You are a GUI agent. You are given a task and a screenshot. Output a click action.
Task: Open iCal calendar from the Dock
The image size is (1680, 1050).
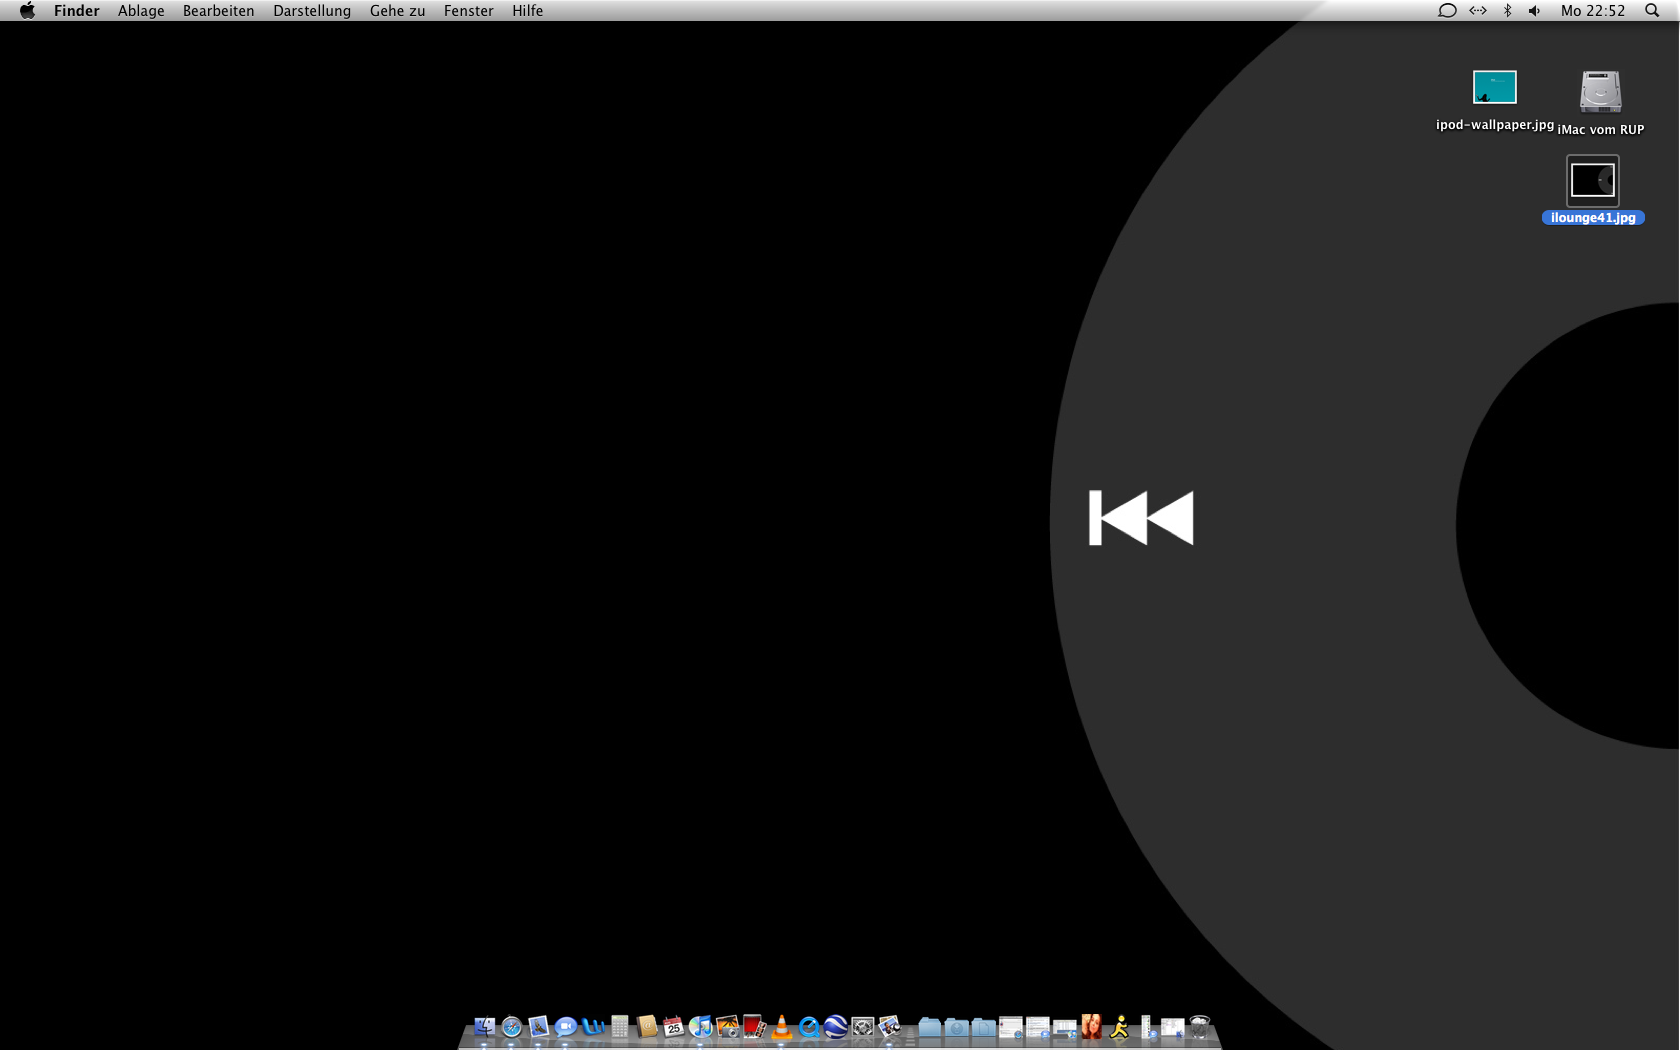(673, 1027)
